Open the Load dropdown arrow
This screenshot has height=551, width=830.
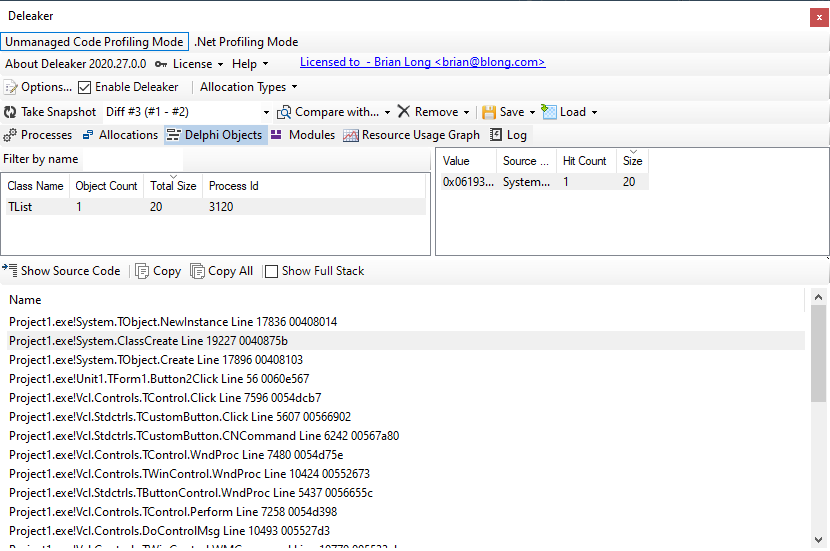[x=594, y=112]
